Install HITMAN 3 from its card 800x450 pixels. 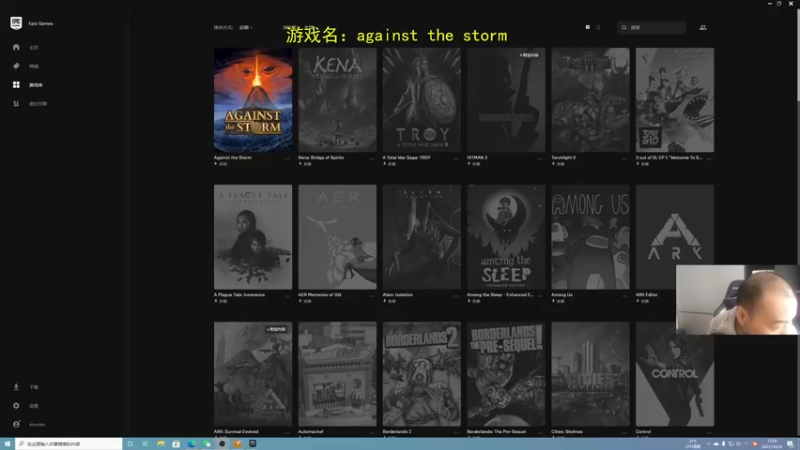(x=473, y=164)
